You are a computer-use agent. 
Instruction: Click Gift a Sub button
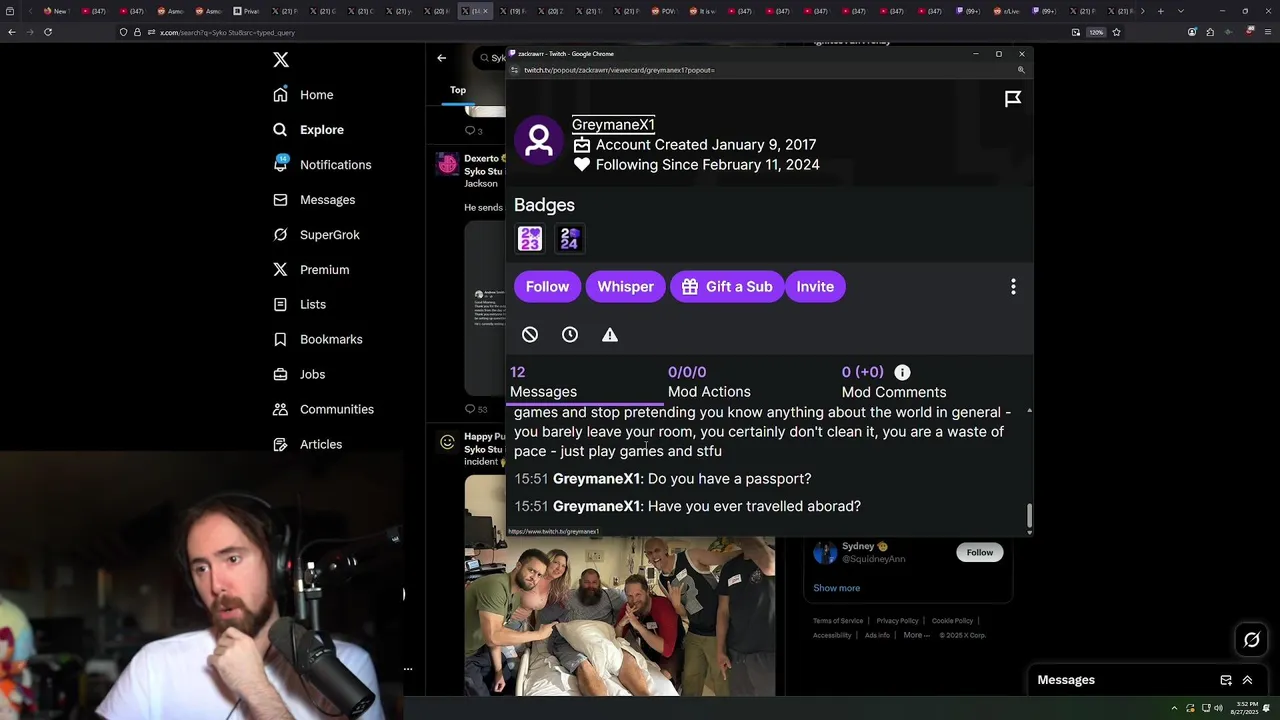tap(727, 287)
